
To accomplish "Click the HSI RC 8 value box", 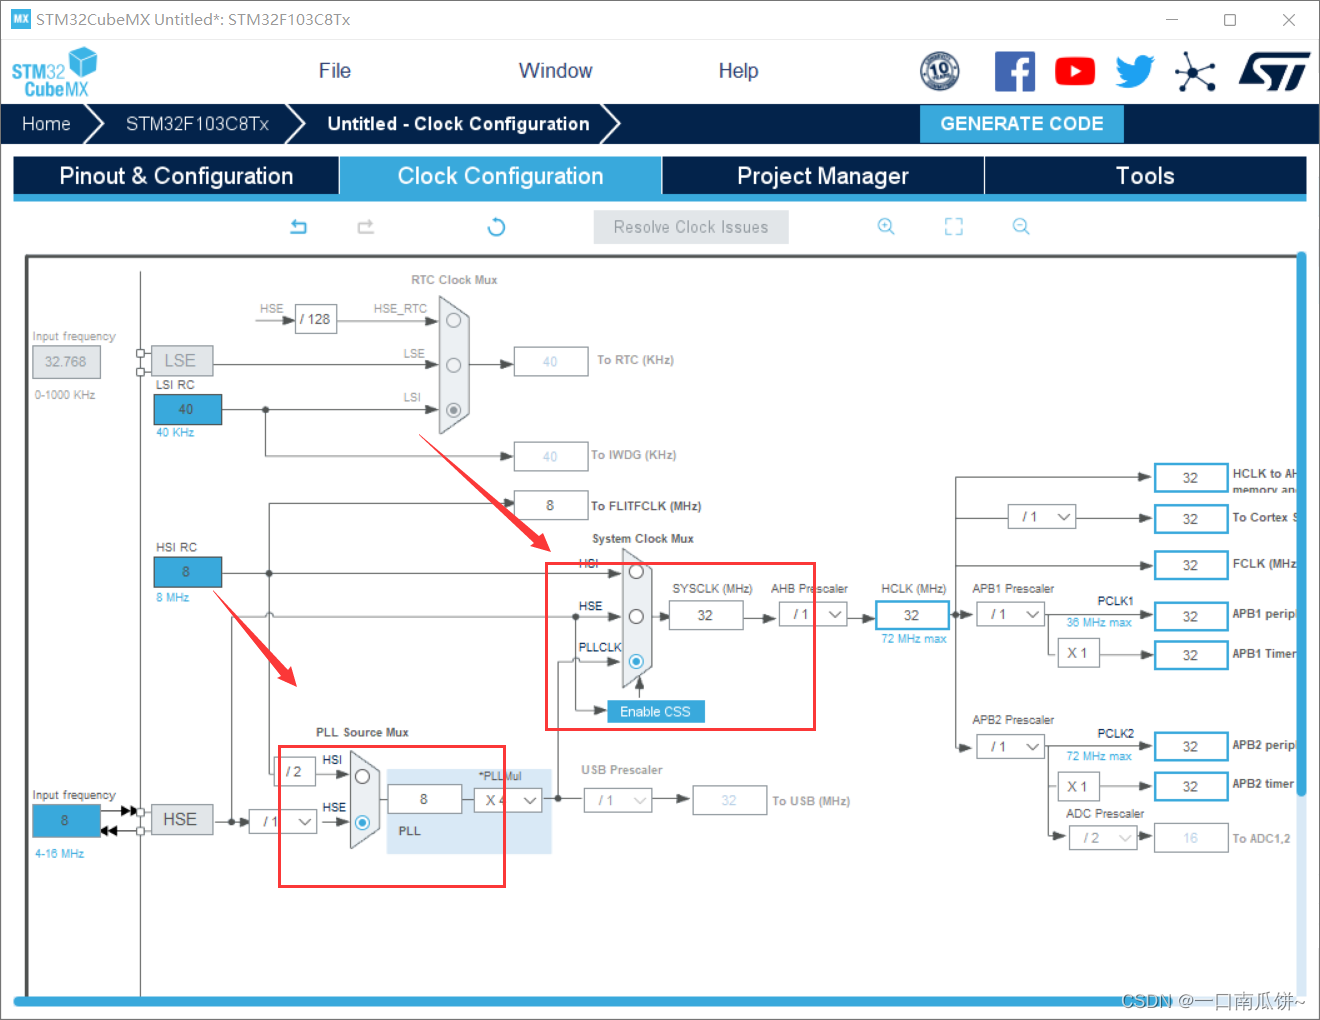I will pyautogui.click(x=187, y=572).
